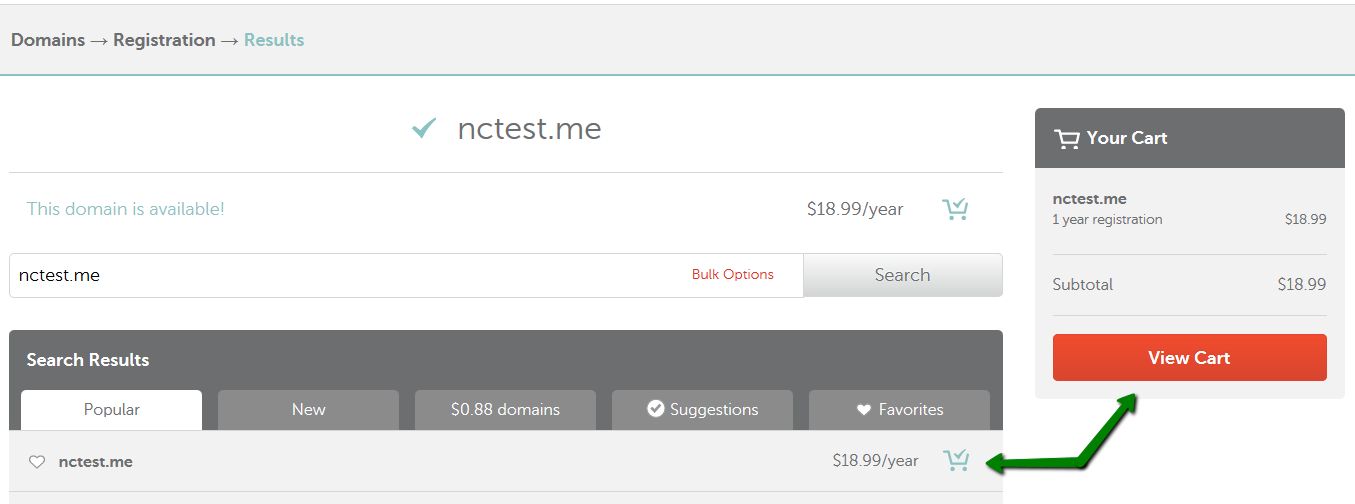Viewport: 1355px width, 504px height.
Task: Open the $0.88 domains tab
Action: tap(505, 410)
